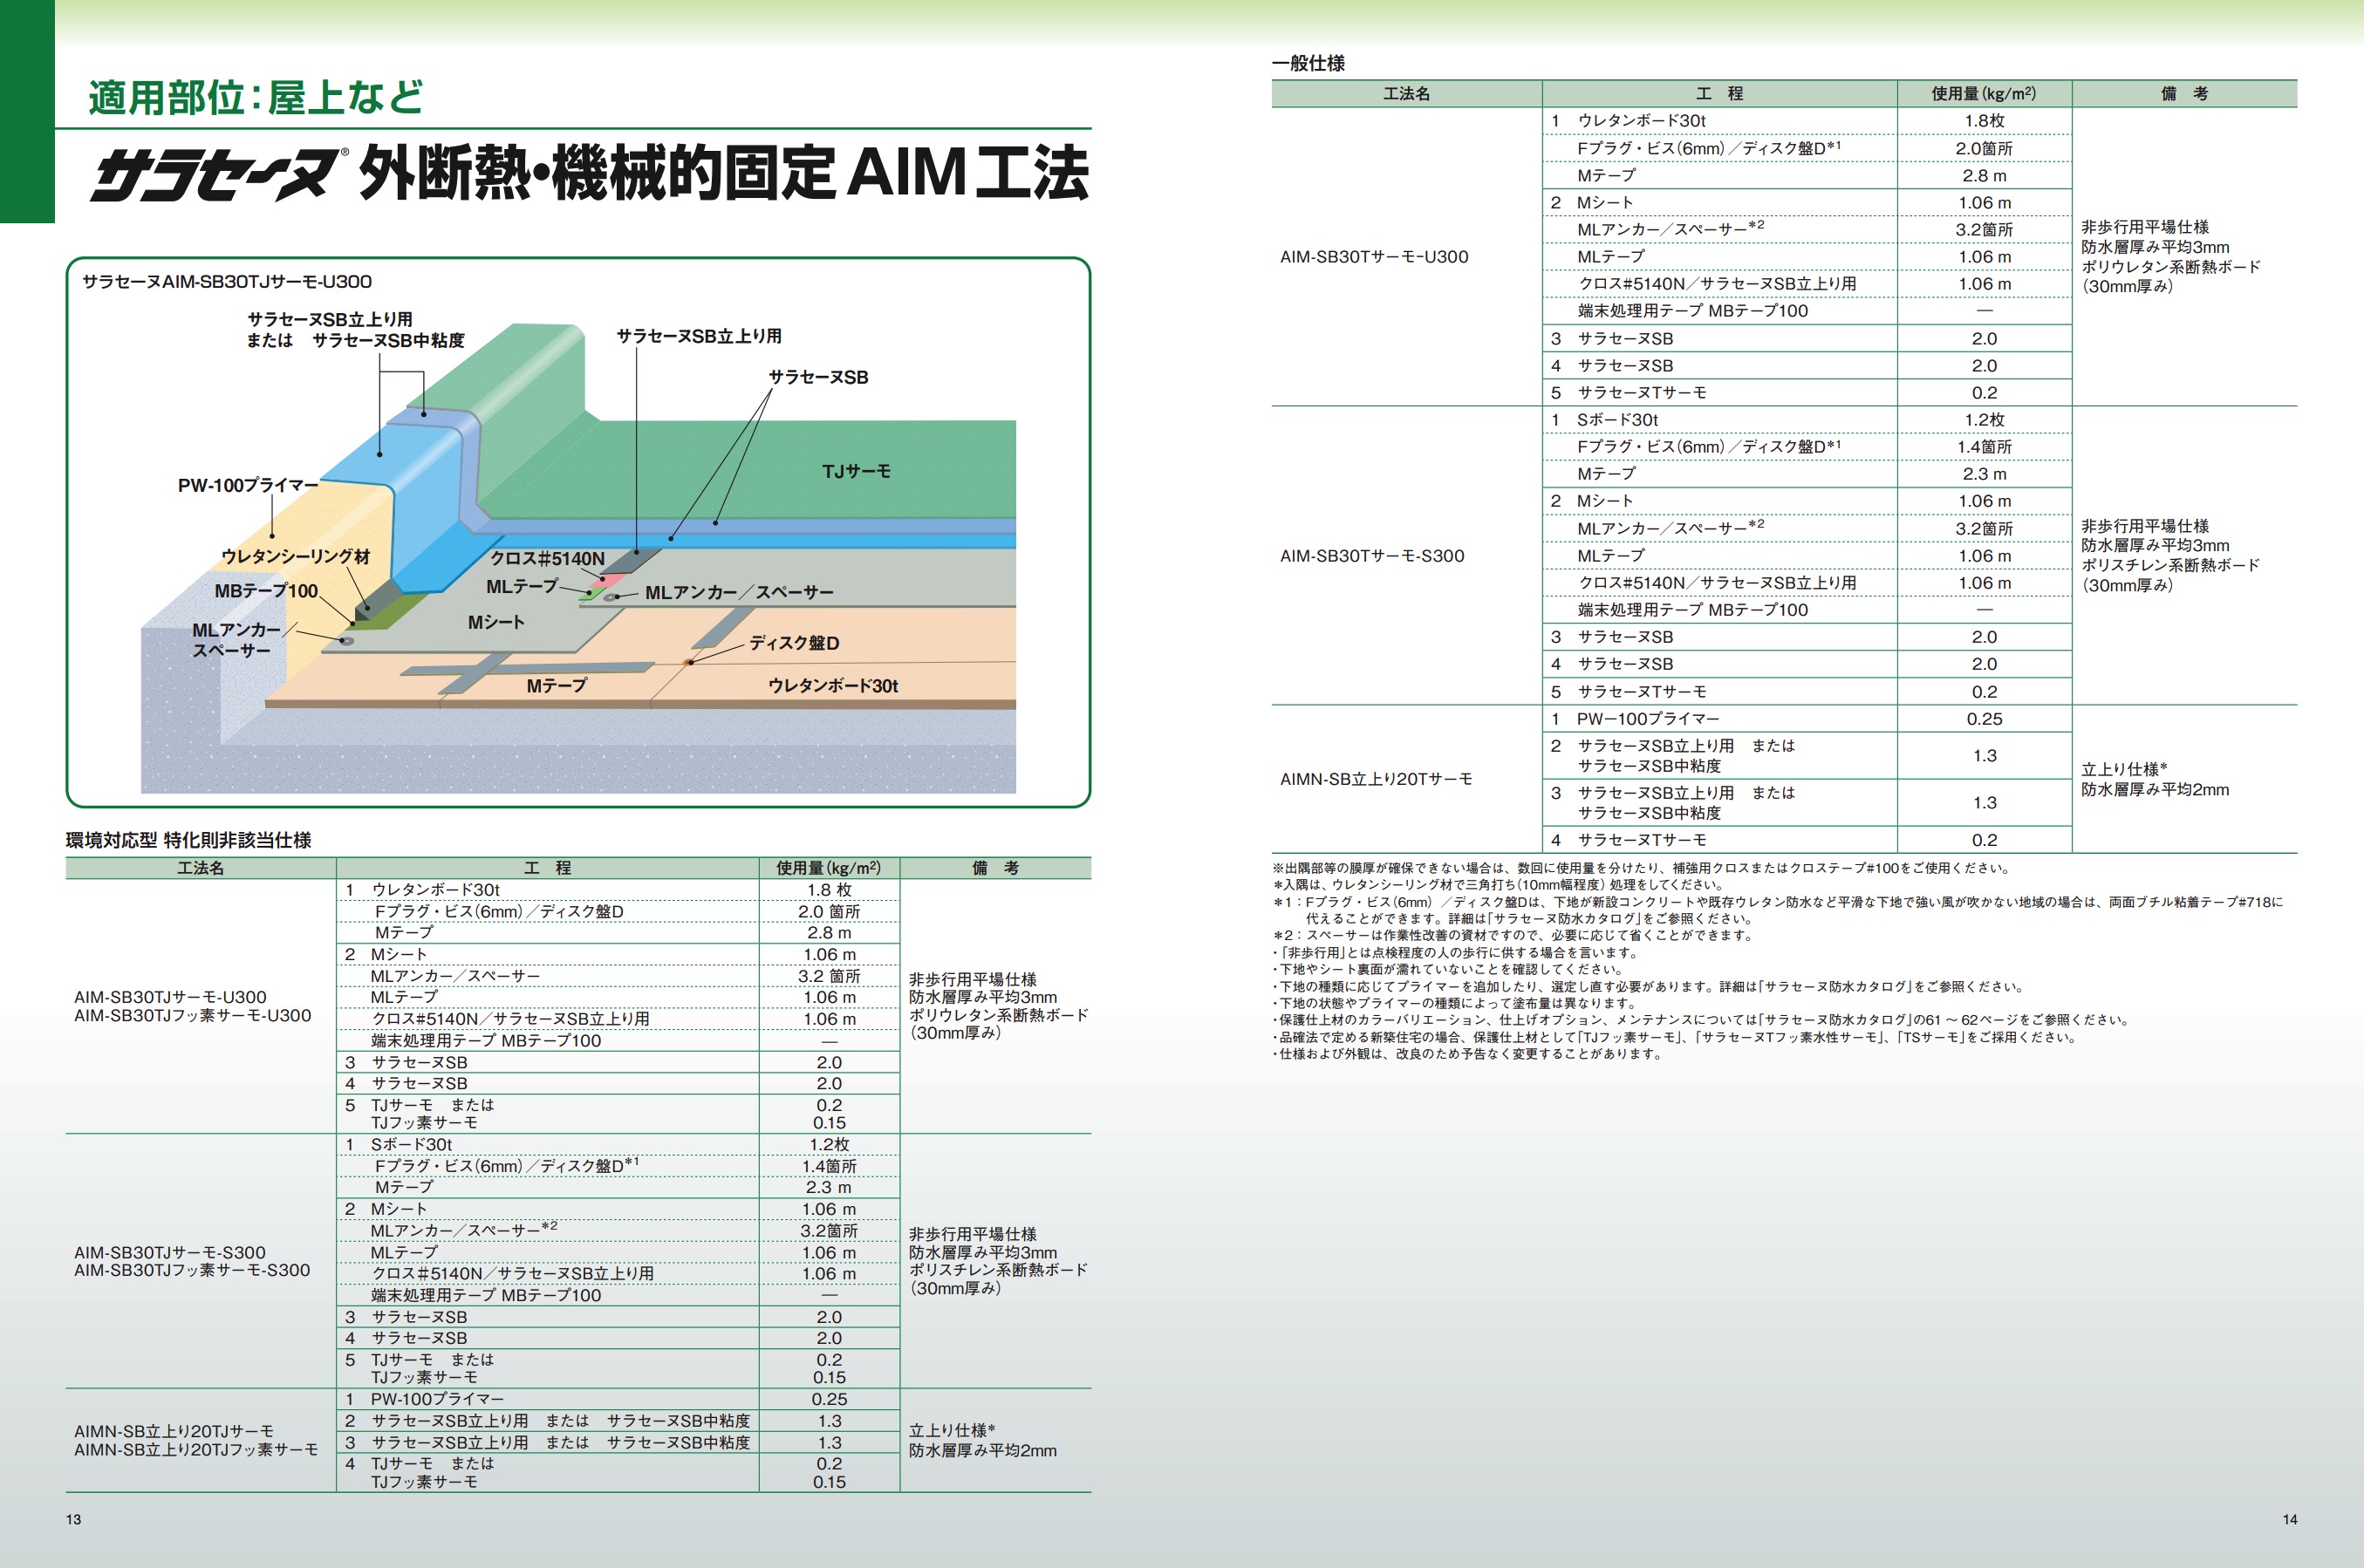This screenshot has height=1568, width=2364.
Task: Click the heading '適用部位:屋上など'
Action: (255, 97)
